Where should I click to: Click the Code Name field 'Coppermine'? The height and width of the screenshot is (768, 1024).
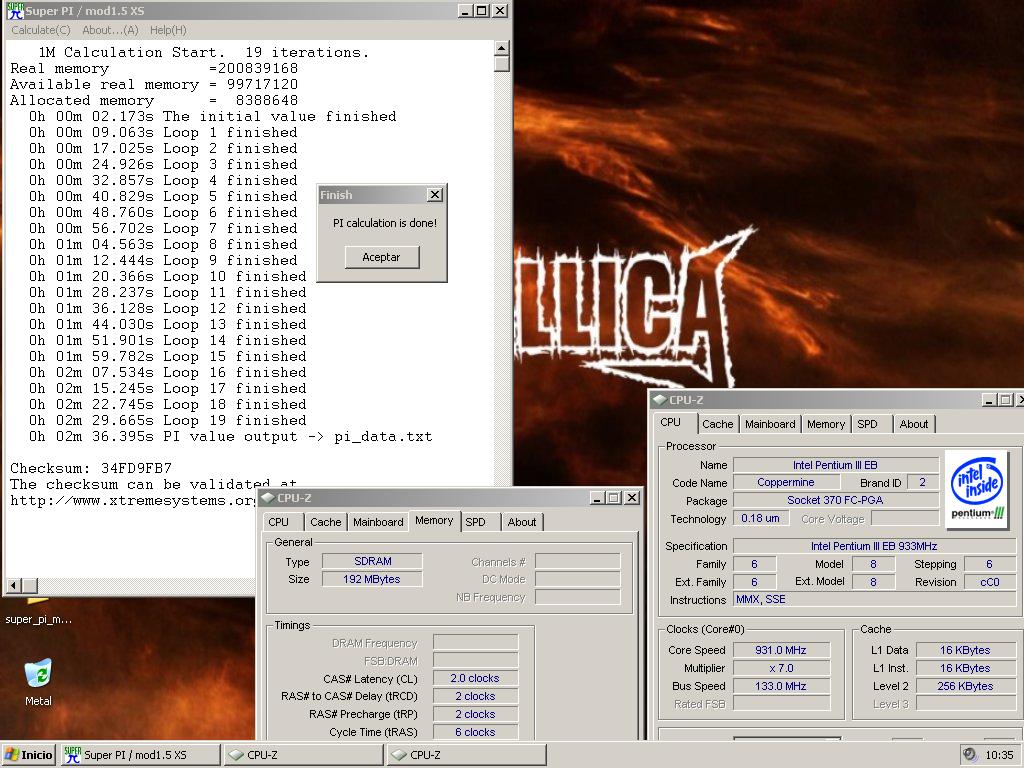(786, 482)
